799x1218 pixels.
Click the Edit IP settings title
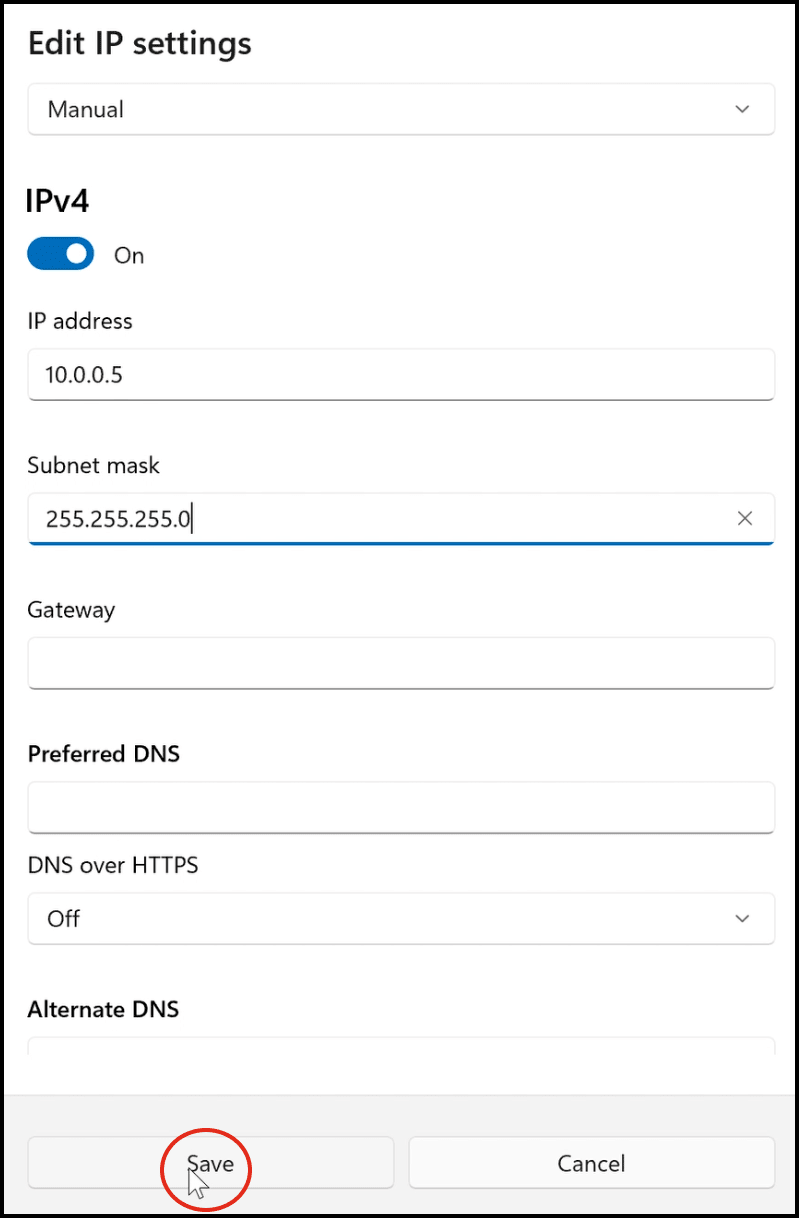pos(139,43)
